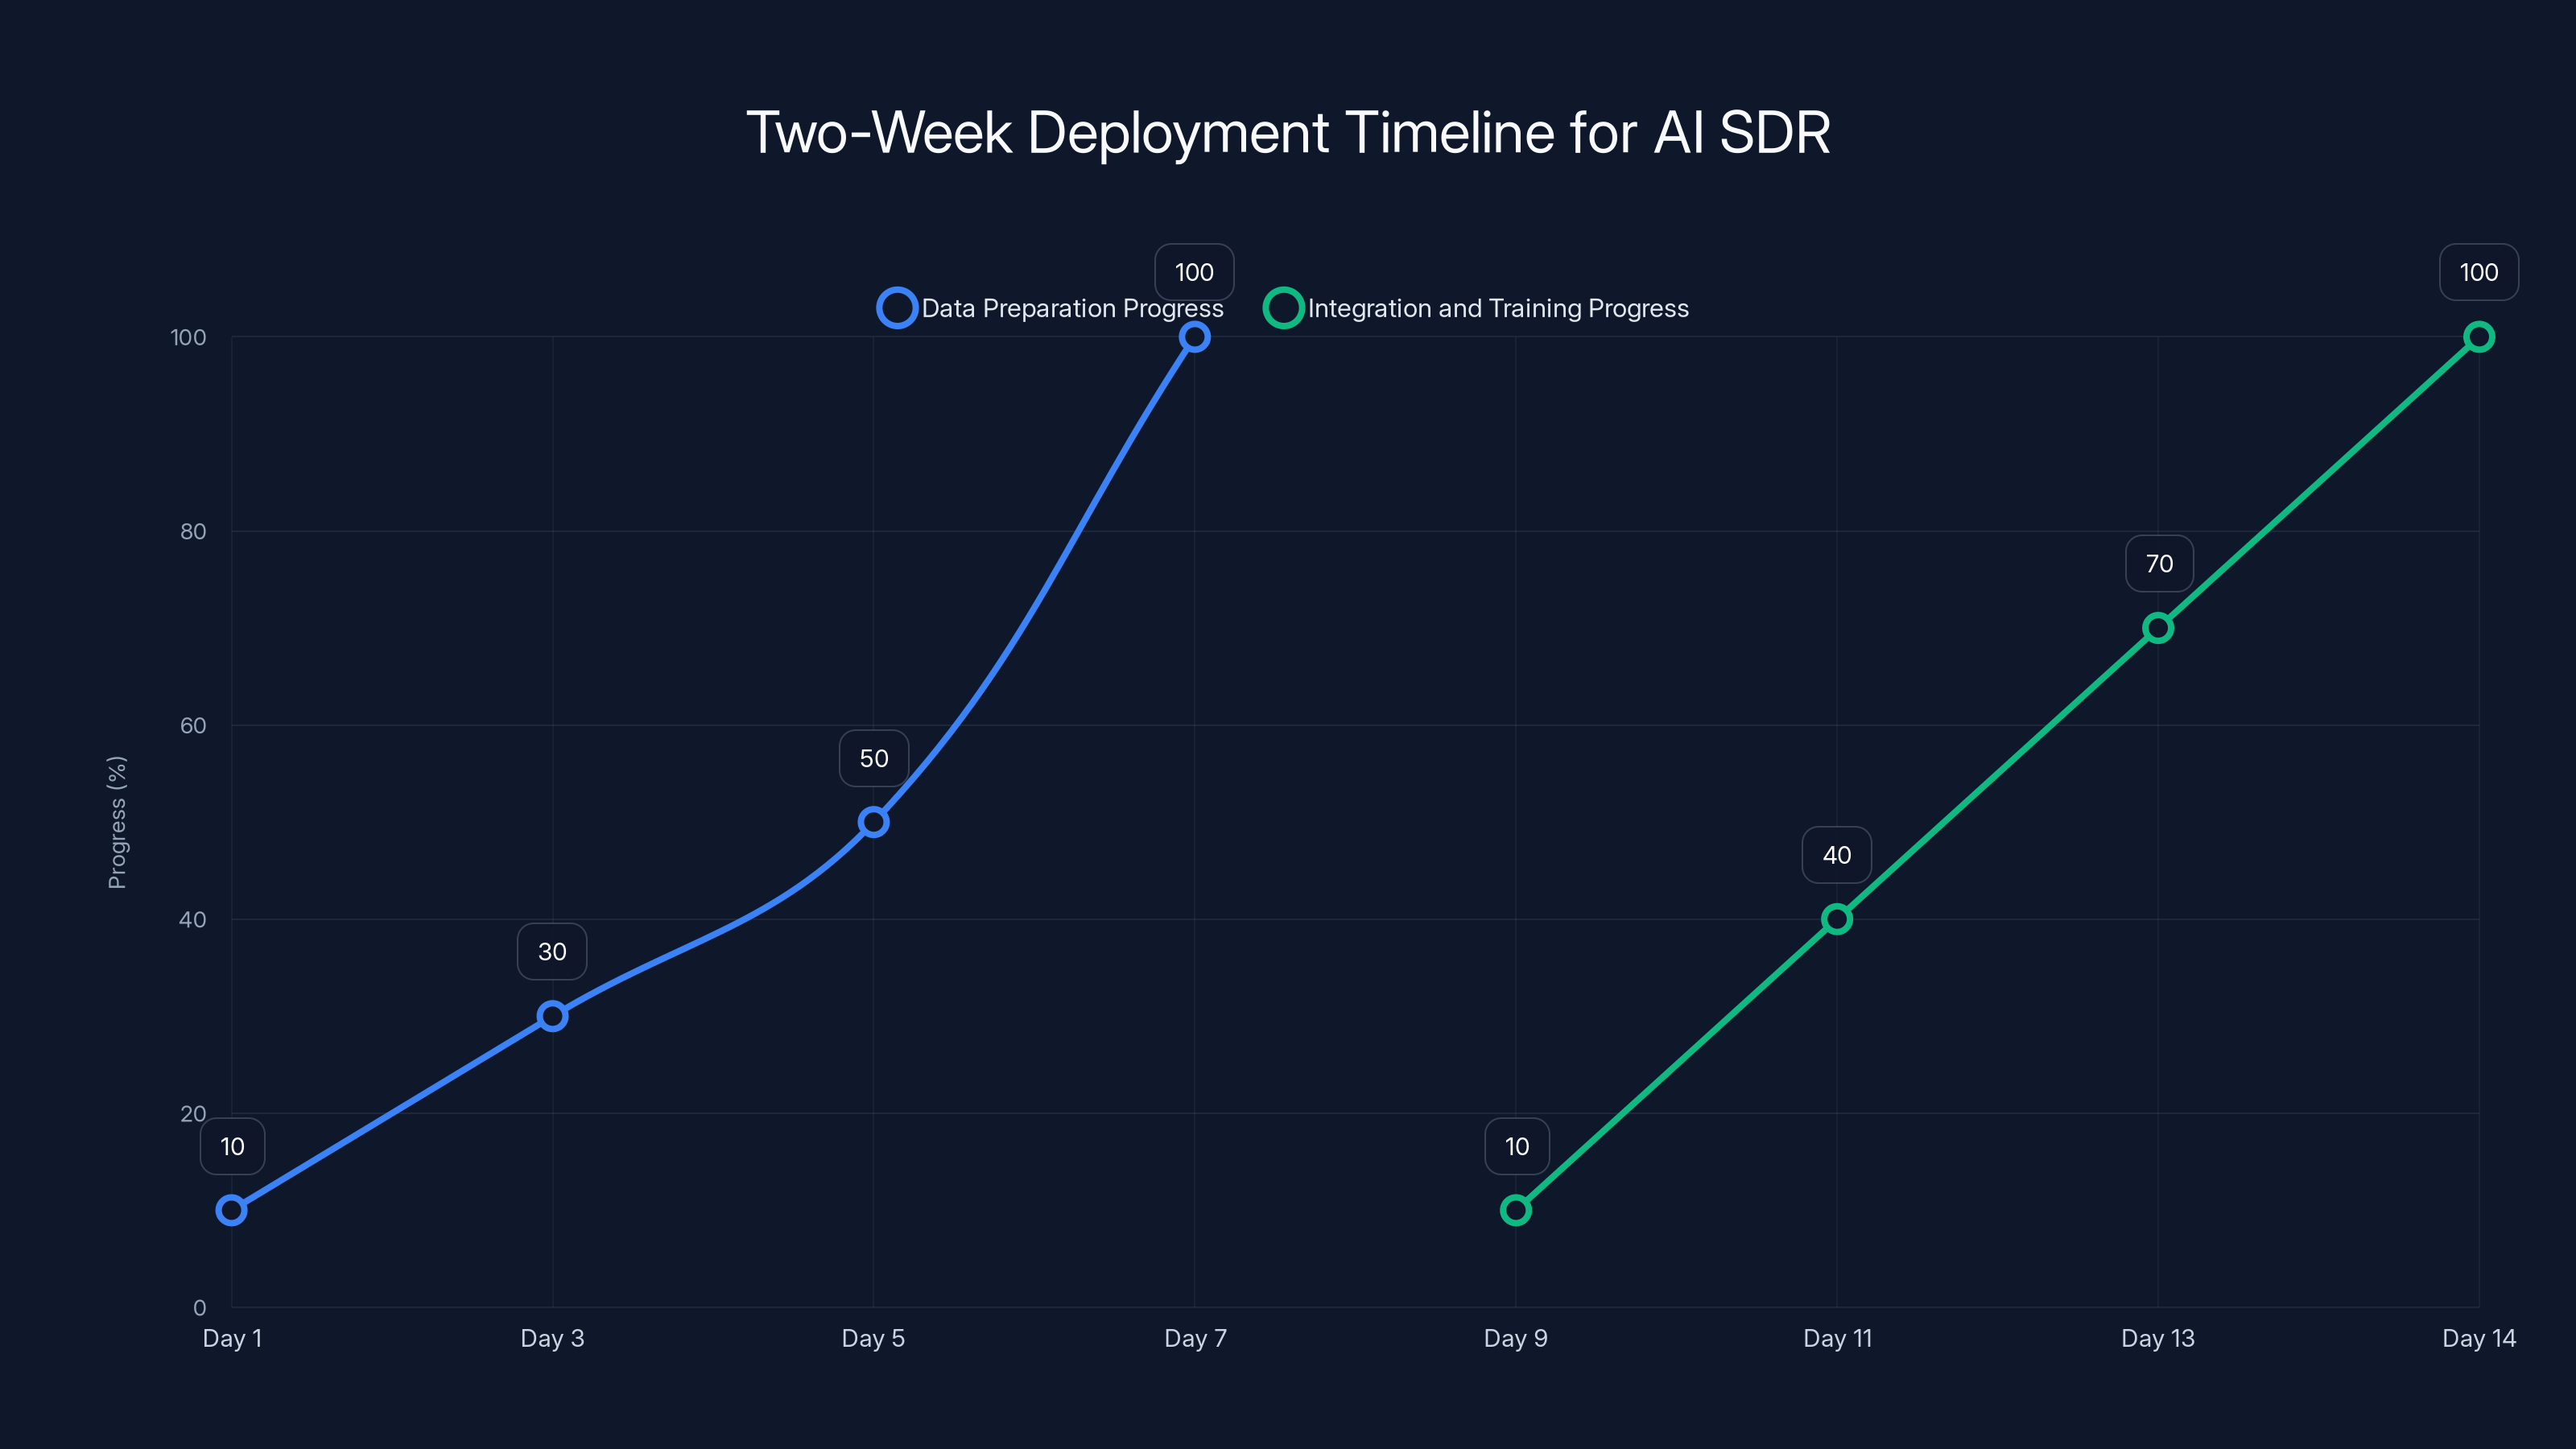Click the 'Day 3' x-axis label
The width and height of the screenshot is (2576, 1449).
coord(552,1338)
